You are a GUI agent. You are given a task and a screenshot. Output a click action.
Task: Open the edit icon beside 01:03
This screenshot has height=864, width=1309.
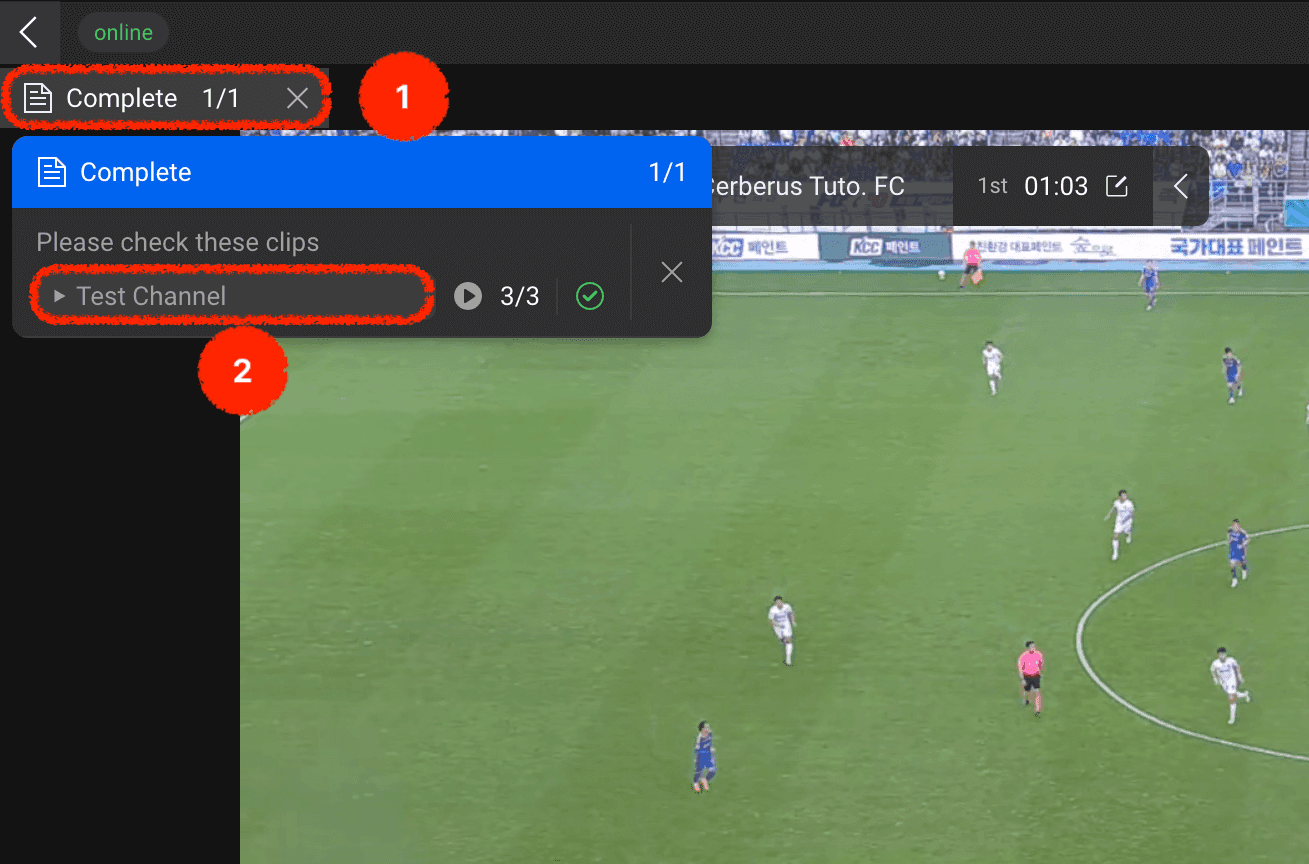pos(1116,186)
